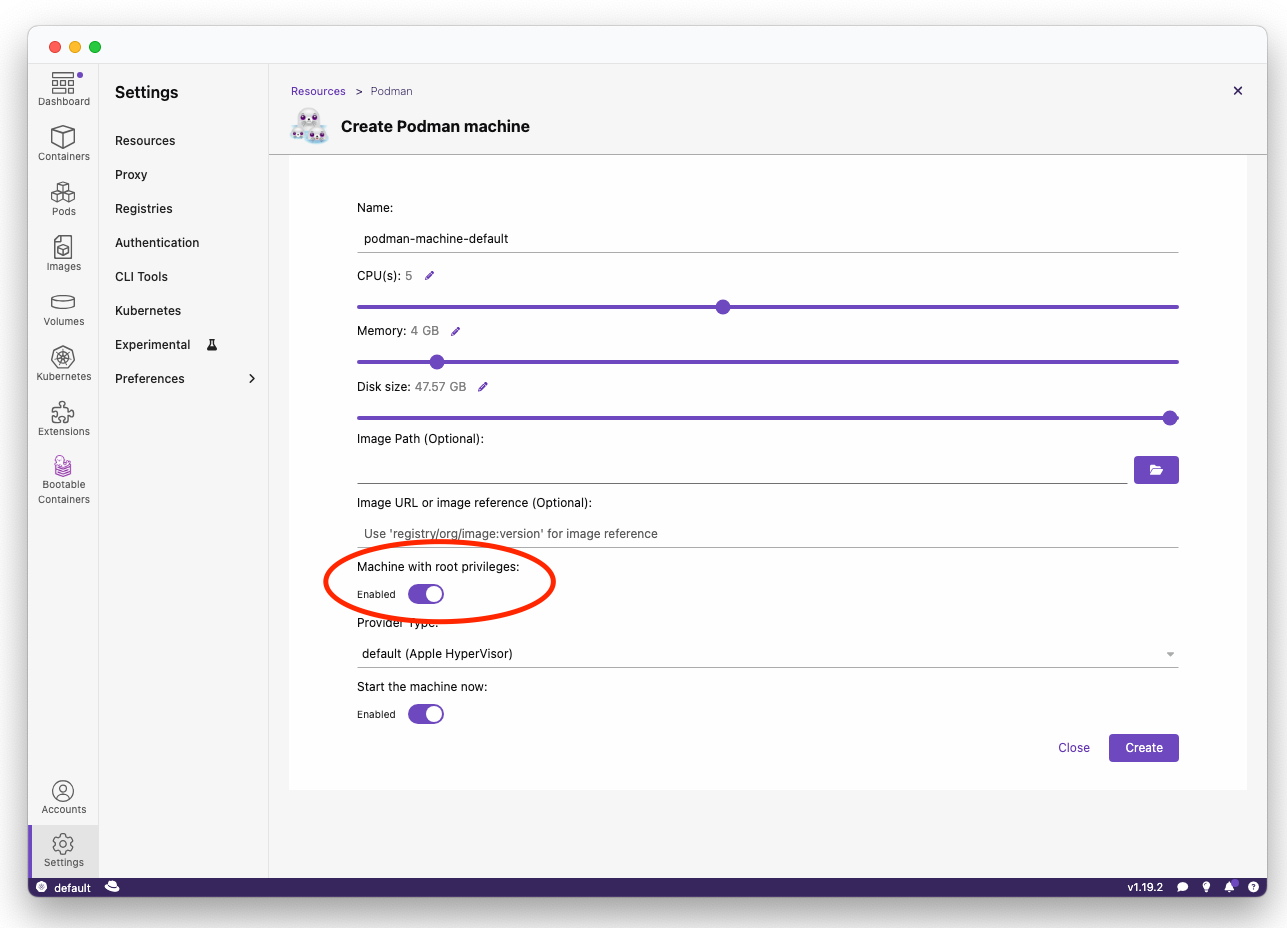Open the Provider Type dropdown
The width and height of the screenshot is (1287, 928).
[x=768, y=654]
